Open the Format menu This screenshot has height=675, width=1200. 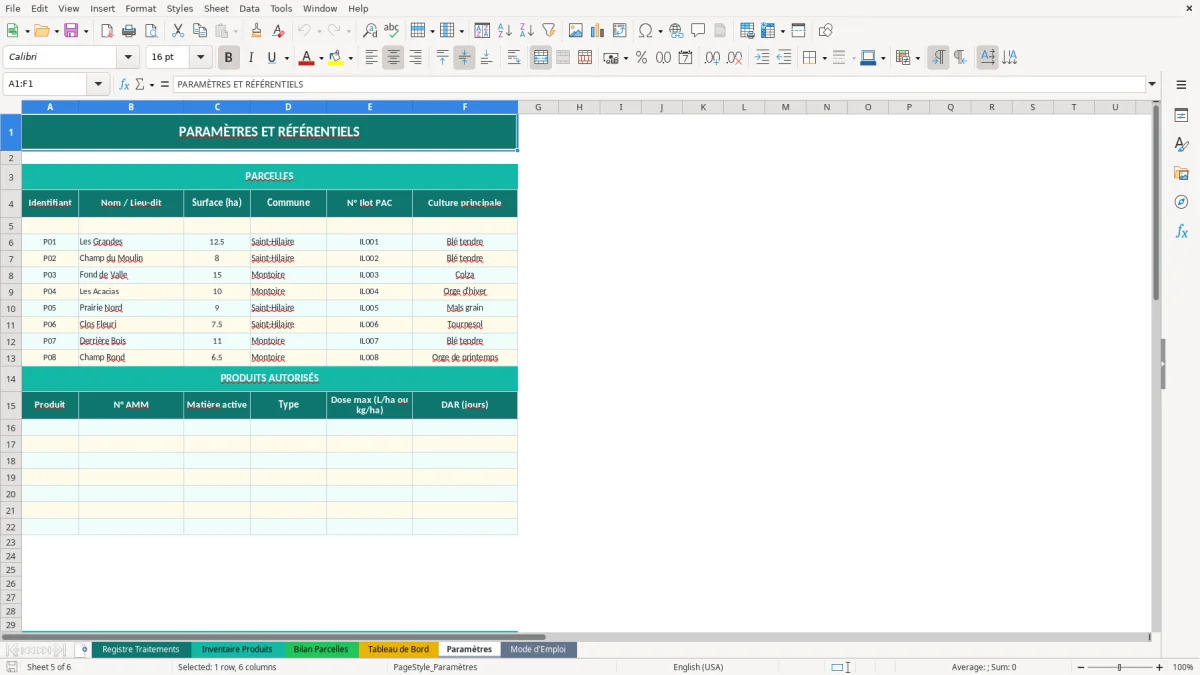[x=141, y=8]
